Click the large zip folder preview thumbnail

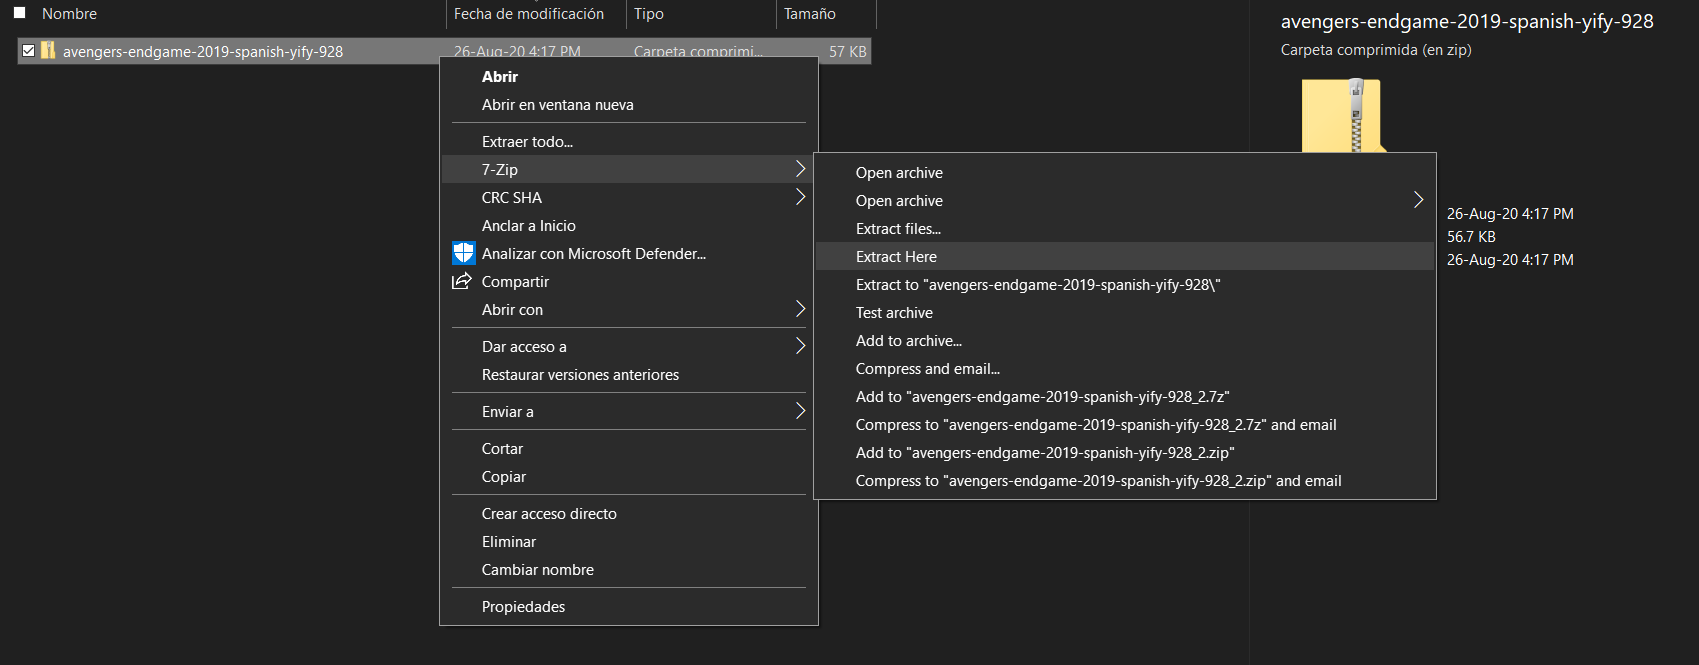point(1342,115)
